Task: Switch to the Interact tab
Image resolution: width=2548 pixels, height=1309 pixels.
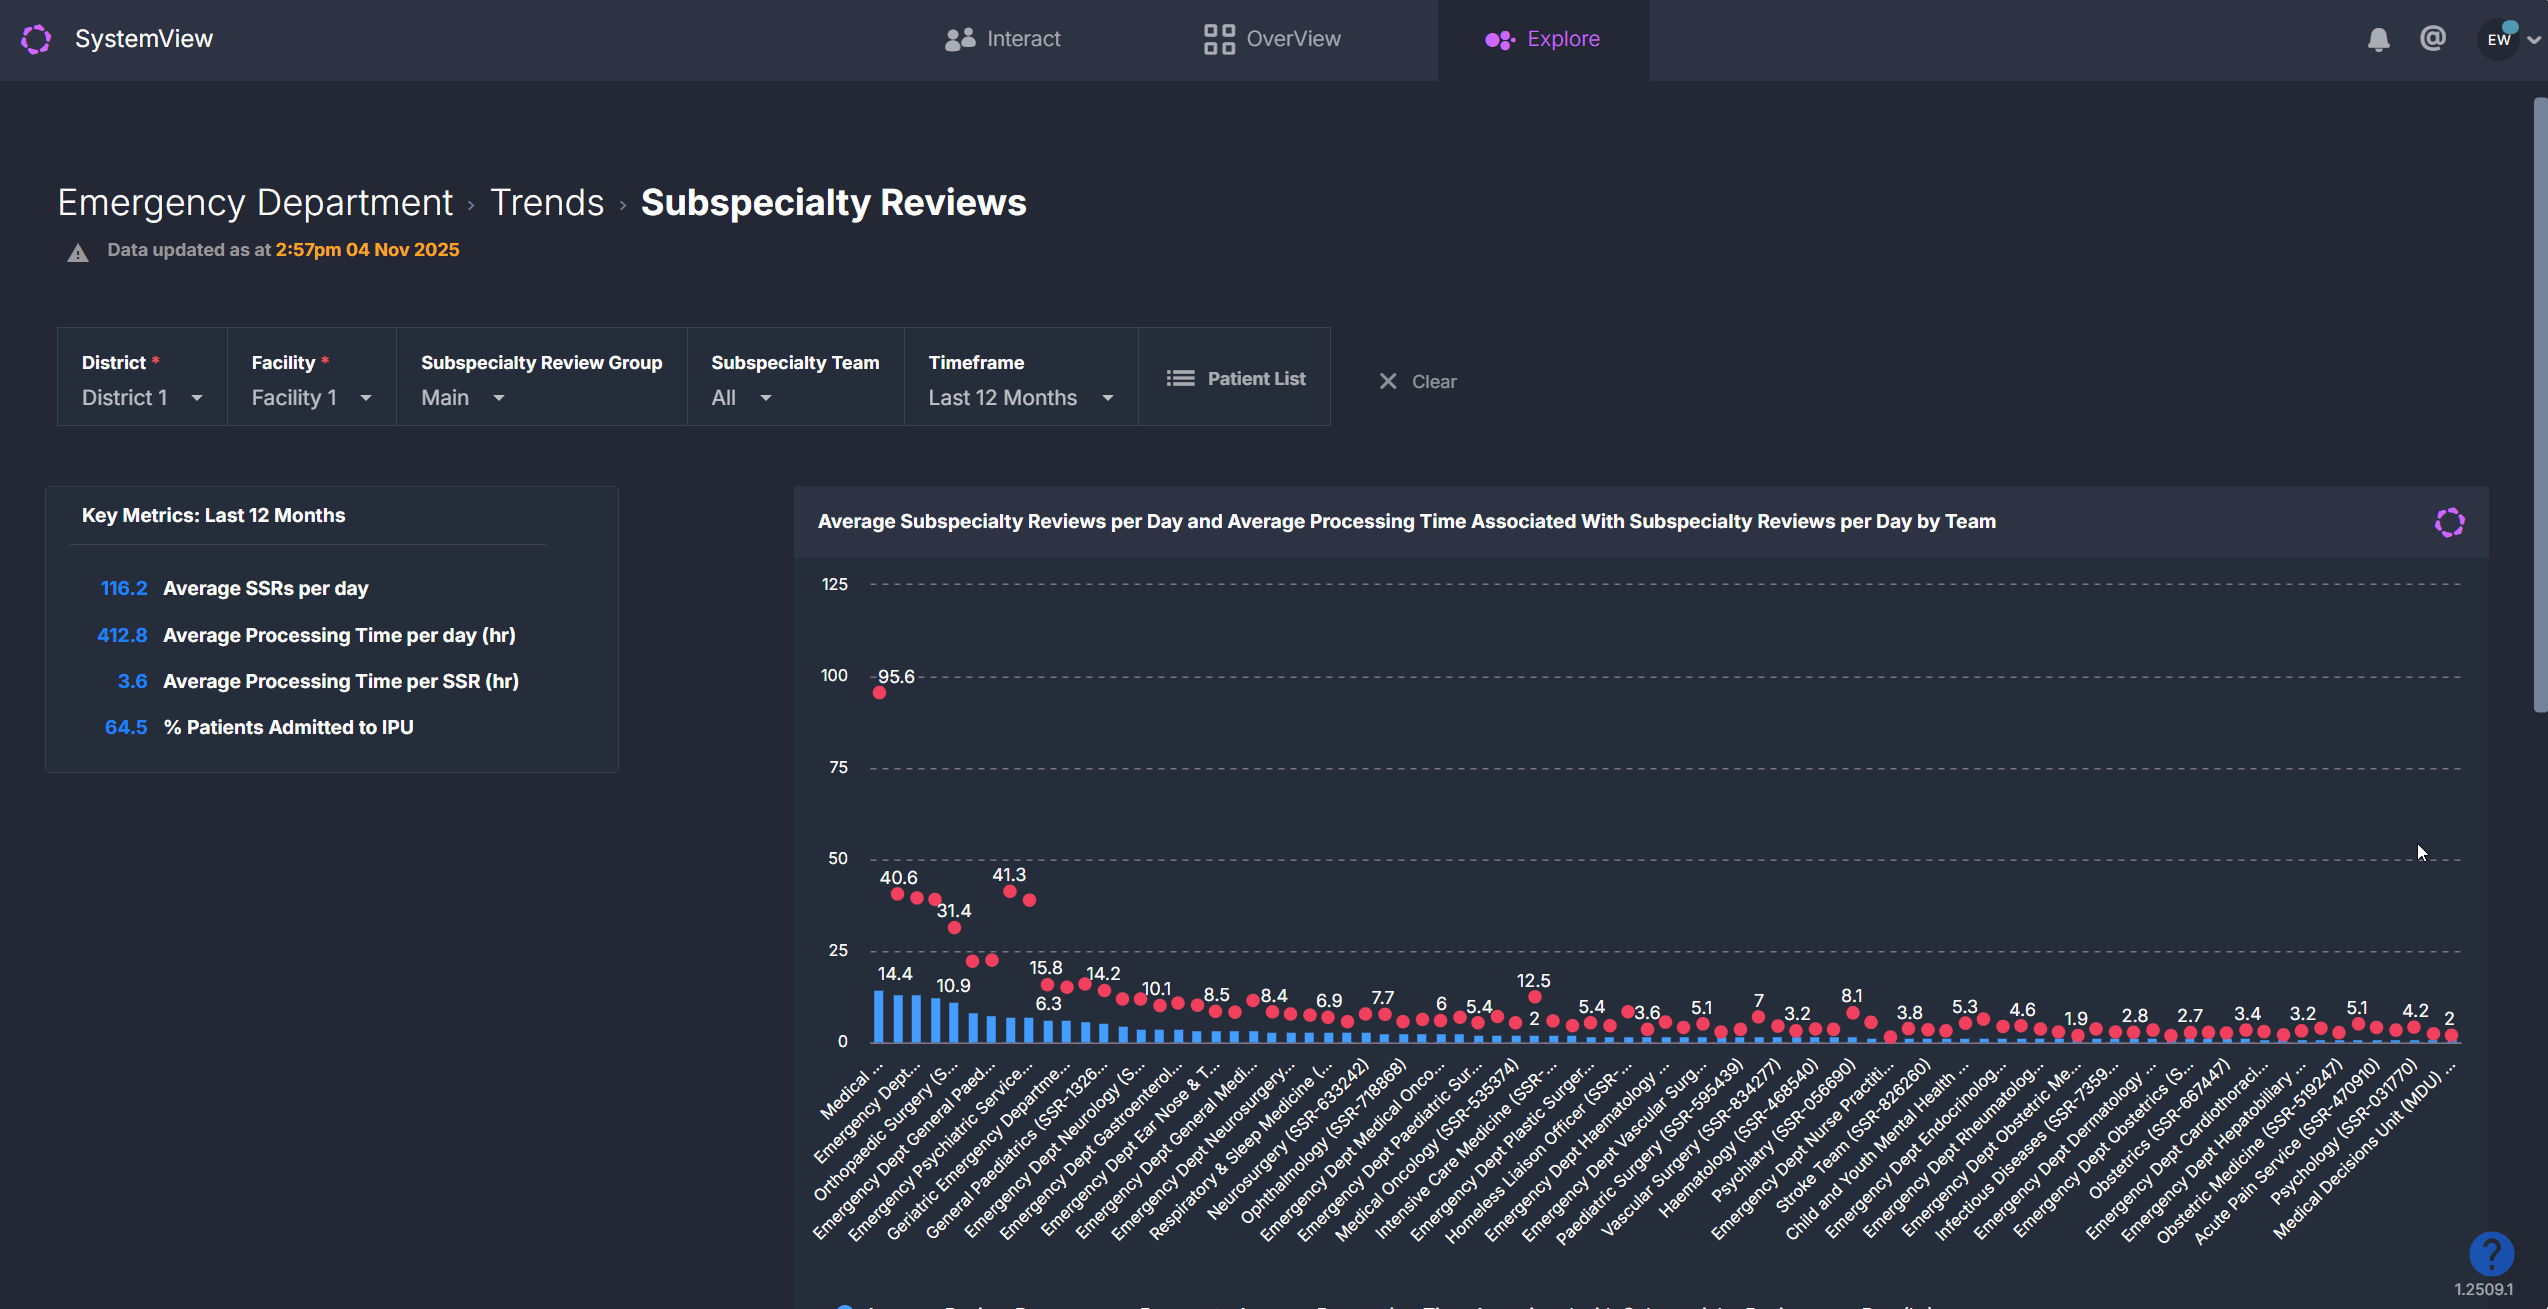Action: coord(1002,39)
